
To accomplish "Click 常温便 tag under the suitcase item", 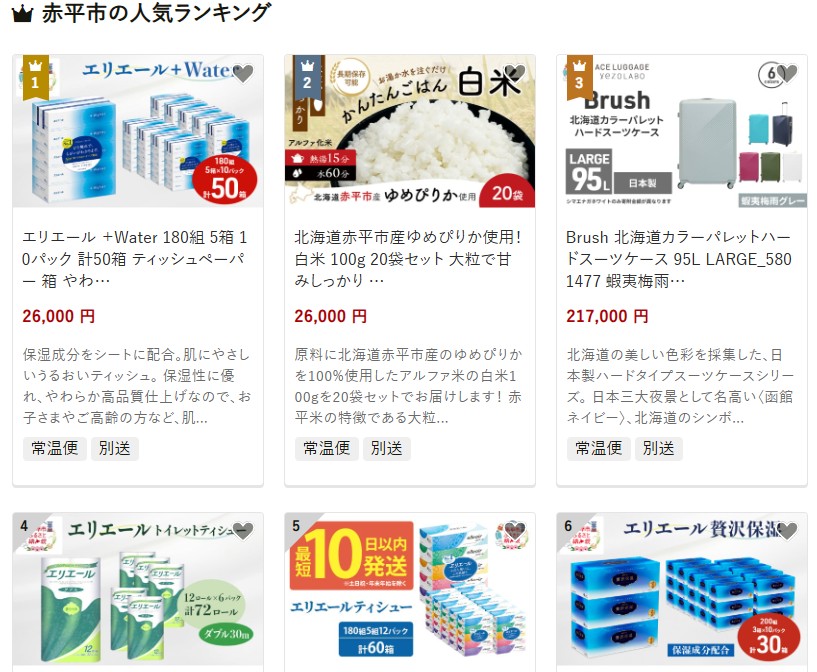I will 599,449.
